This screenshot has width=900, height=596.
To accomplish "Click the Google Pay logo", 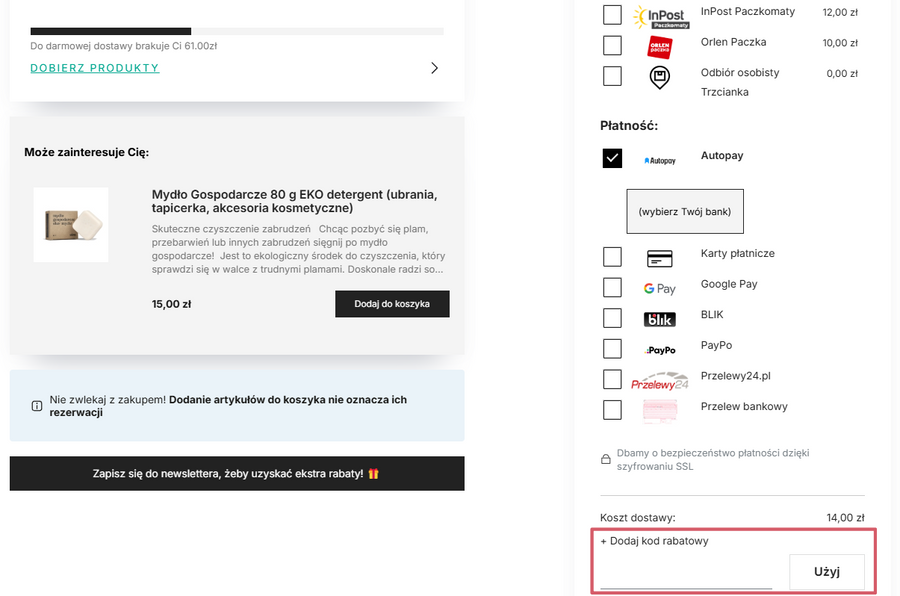I will (x=659, y=289).
